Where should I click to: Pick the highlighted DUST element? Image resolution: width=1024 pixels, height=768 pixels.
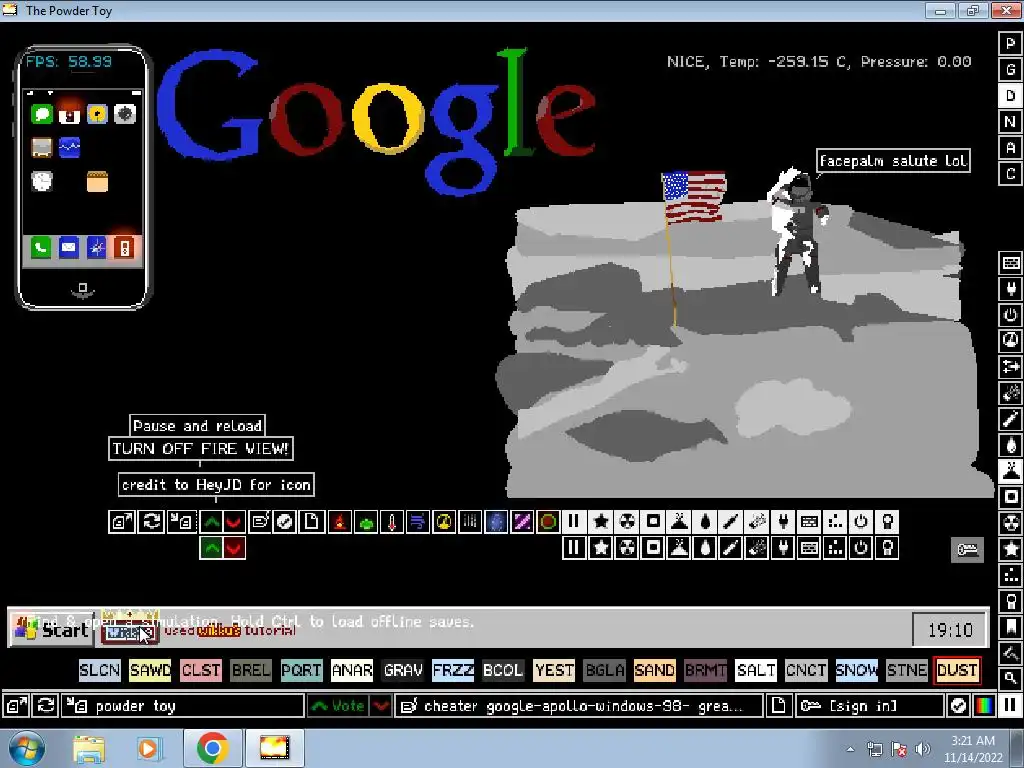click(x=957, y=670)
